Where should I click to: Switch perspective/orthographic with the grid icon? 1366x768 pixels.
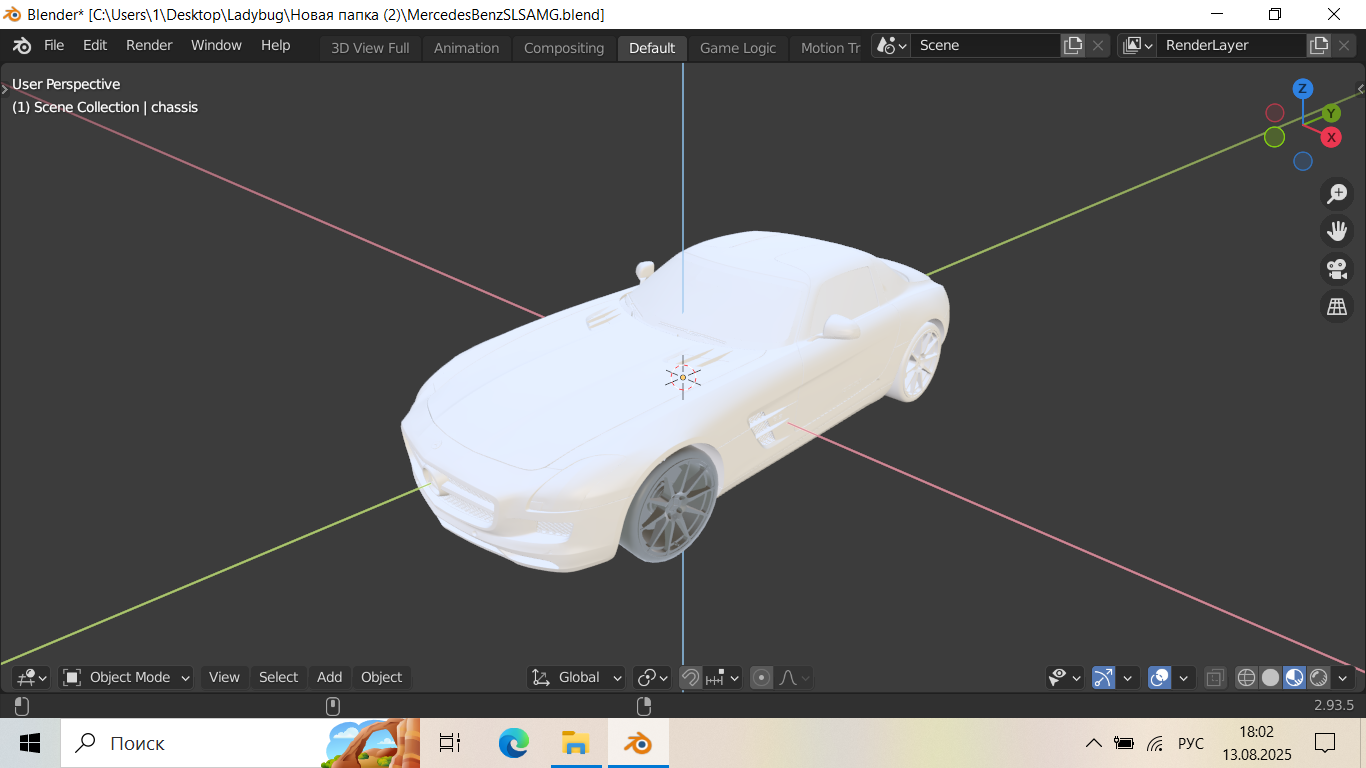tap(1337, 307)
